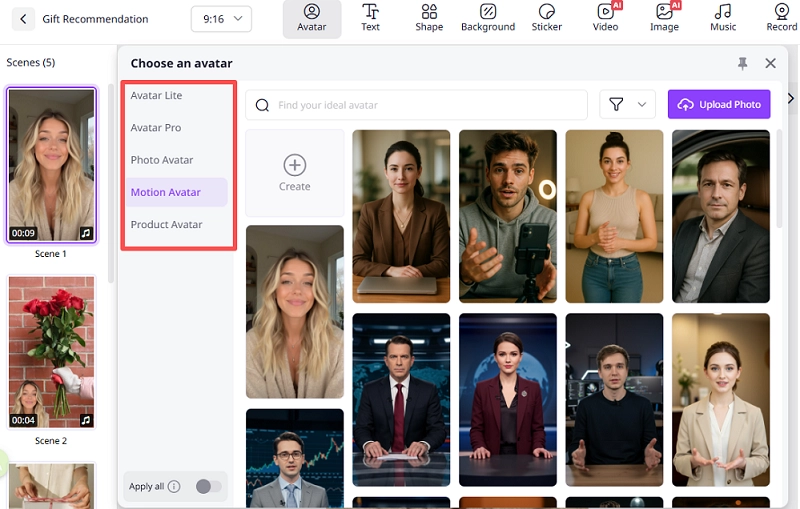Select the Photo Avatar tab
The width and height of the screenshot is (800, 509).
[x=177, y=160]
